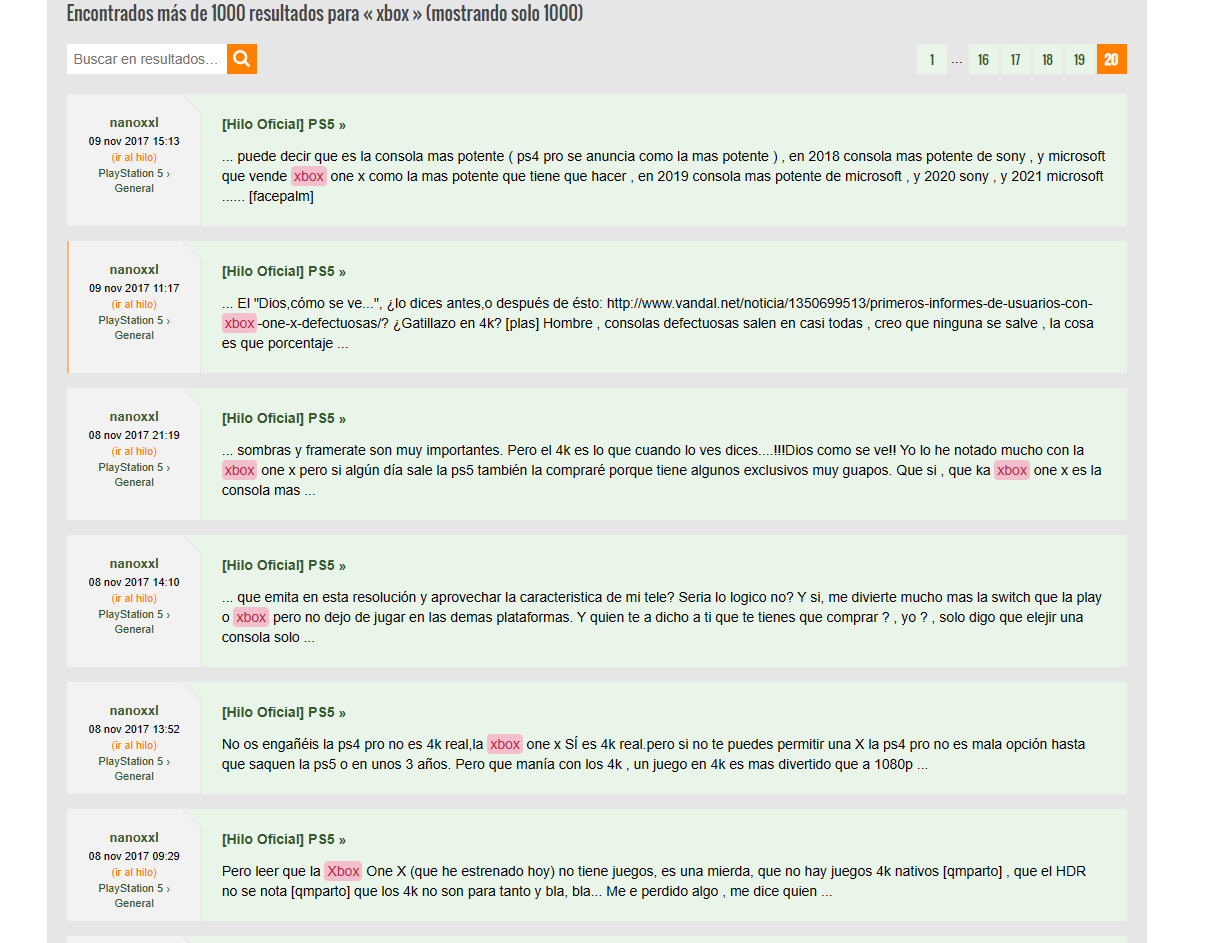Screen dimensions: 1218x943
Task: Open 'General' subforum on the 08 nov 14:10 post
Action: point(134,629)
